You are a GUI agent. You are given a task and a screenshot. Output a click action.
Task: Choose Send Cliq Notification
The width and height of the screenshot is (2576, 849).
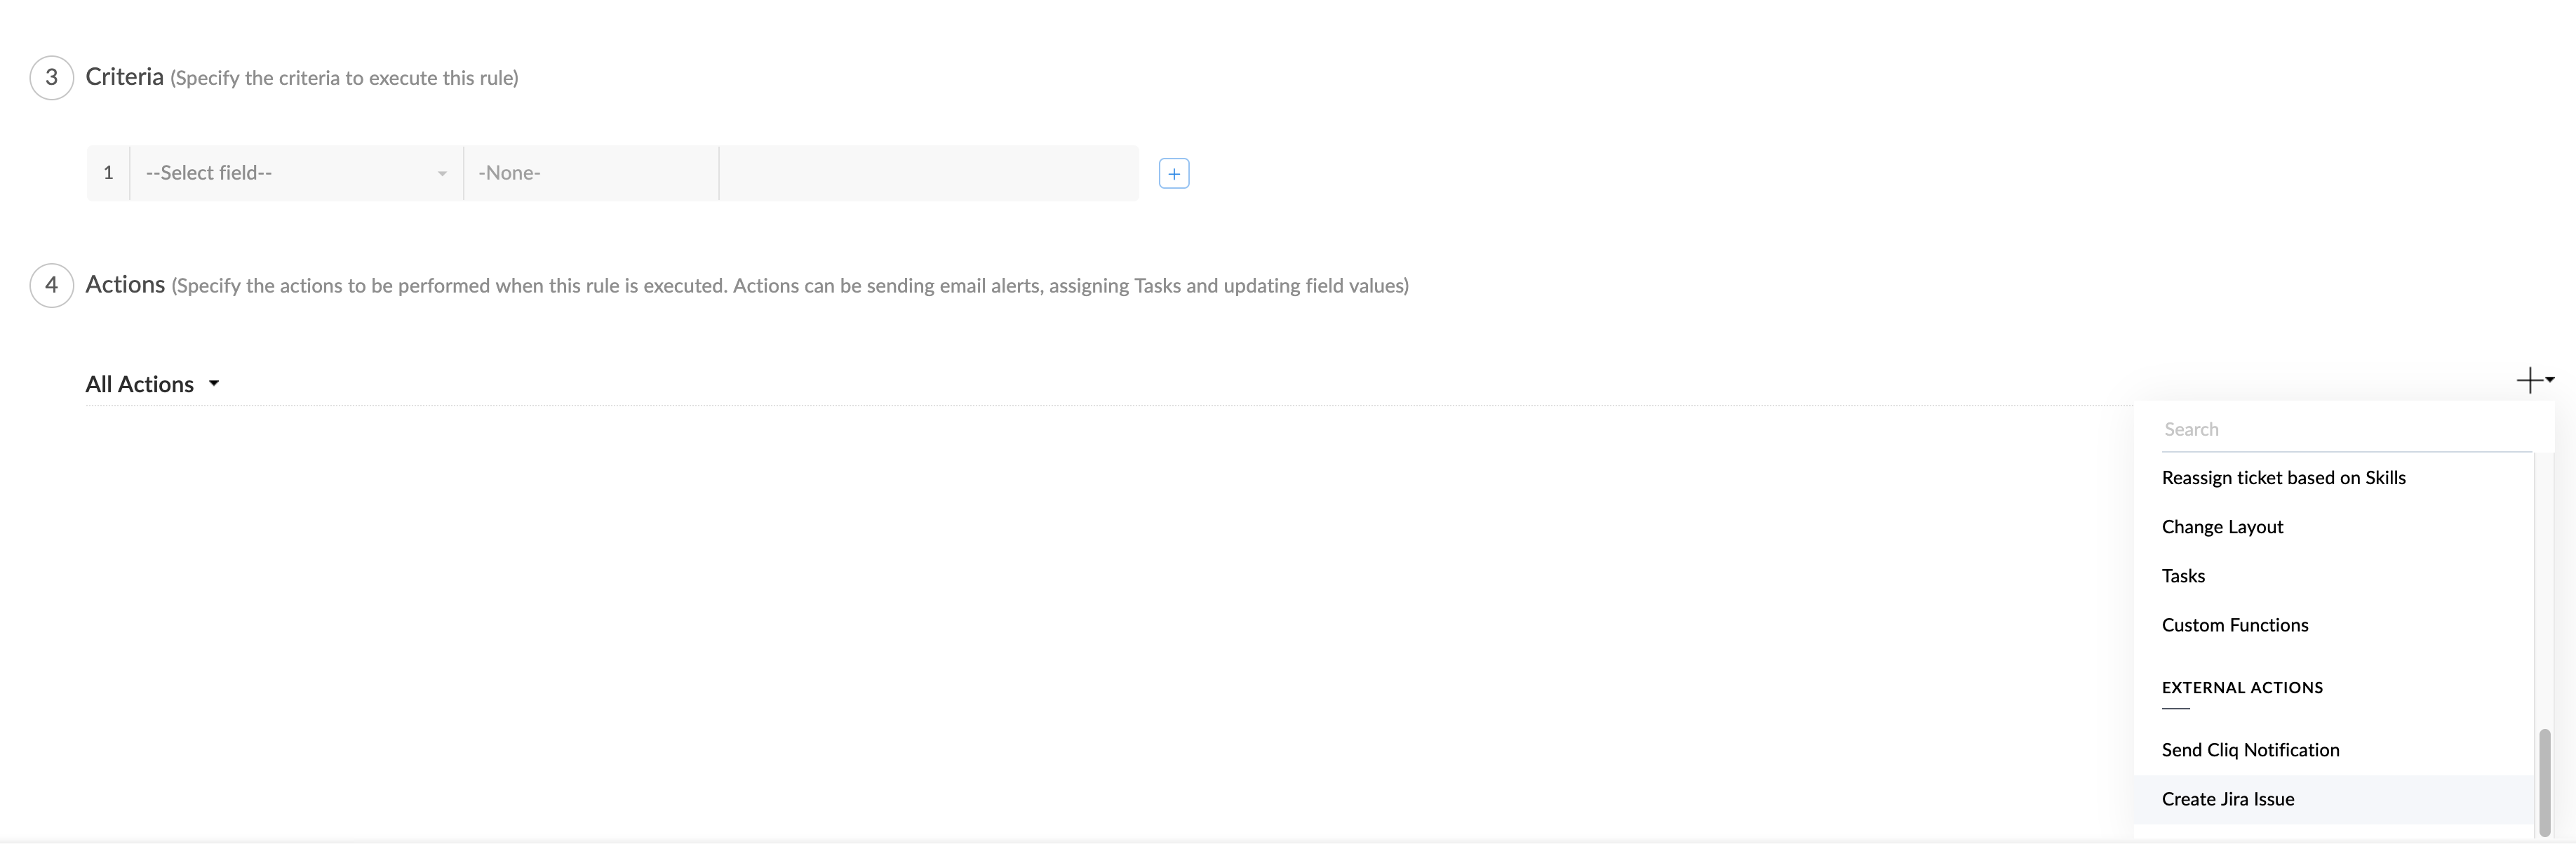[x=2250, y=750]
